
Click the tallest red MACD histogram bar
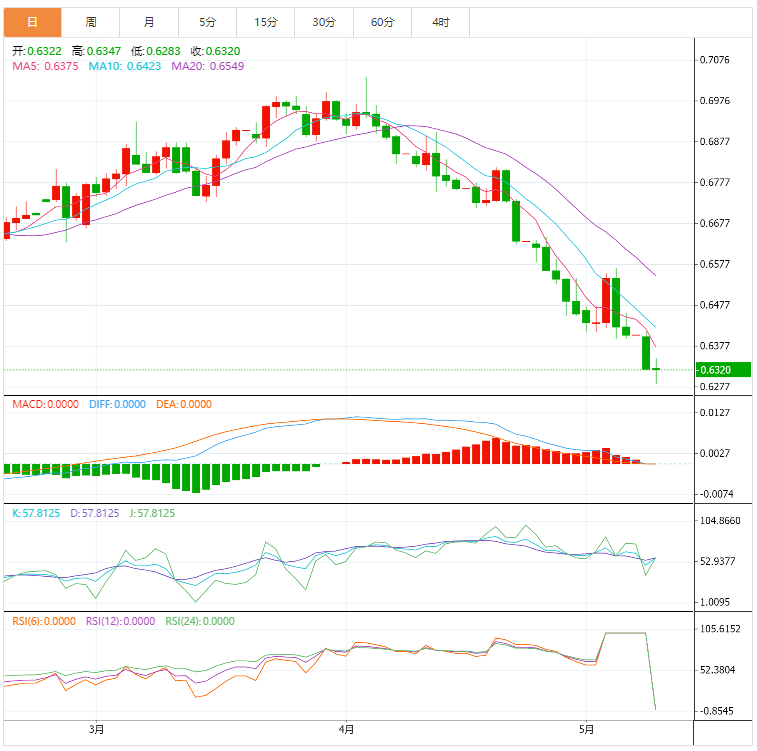click(x=496, y=451)
